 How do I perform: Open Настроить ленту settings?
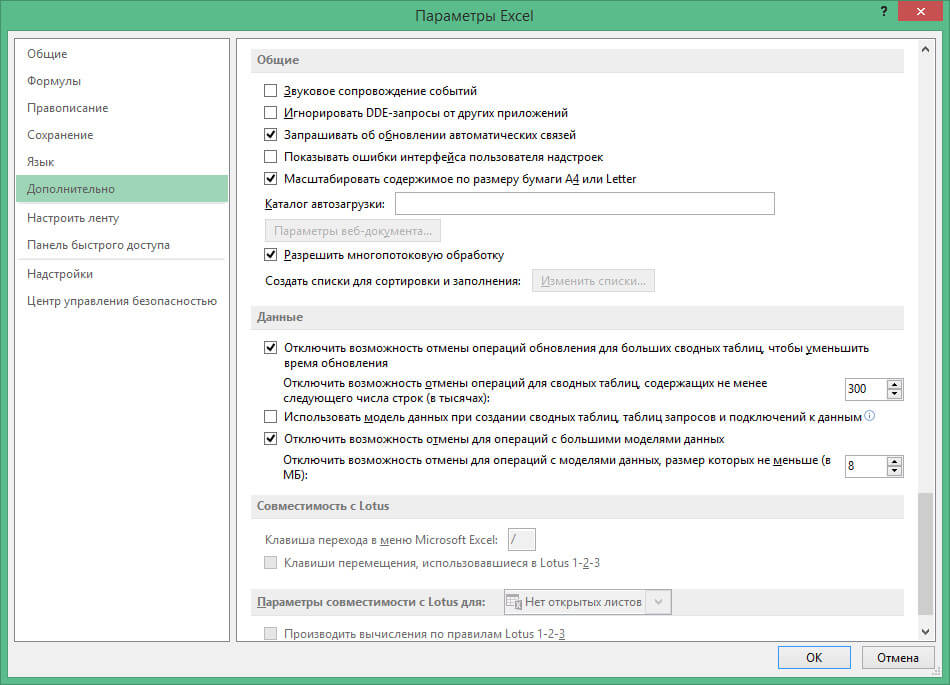(x=122, y=218)
